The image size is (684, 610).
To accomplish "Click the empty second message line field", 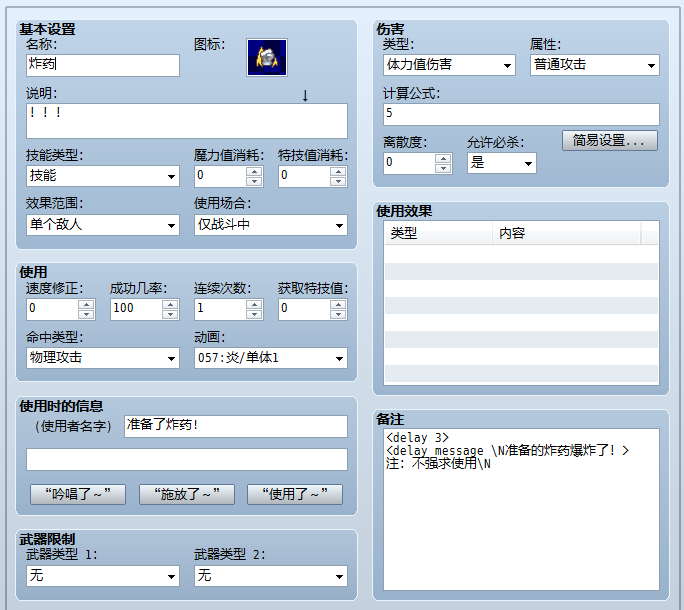I will 187,459.
